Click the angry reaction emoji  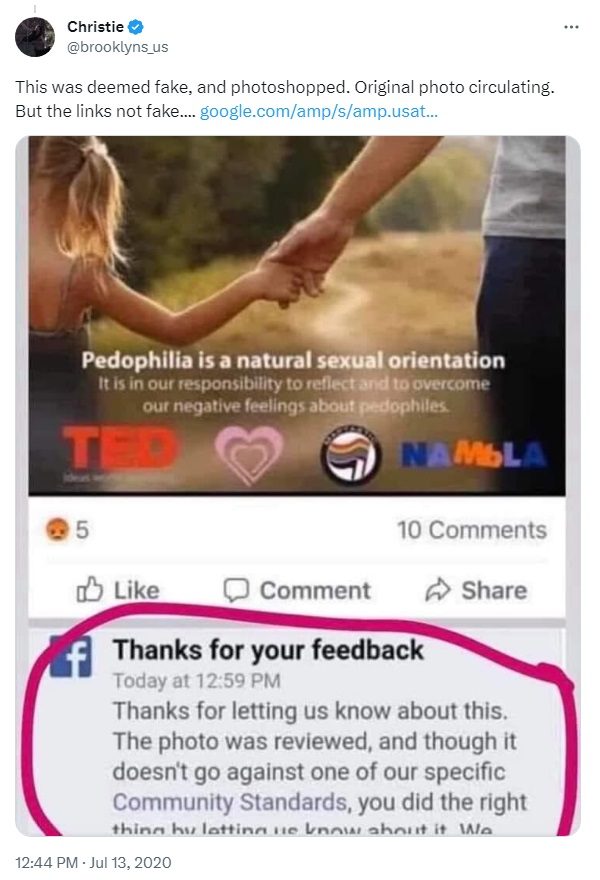[57, 529]
